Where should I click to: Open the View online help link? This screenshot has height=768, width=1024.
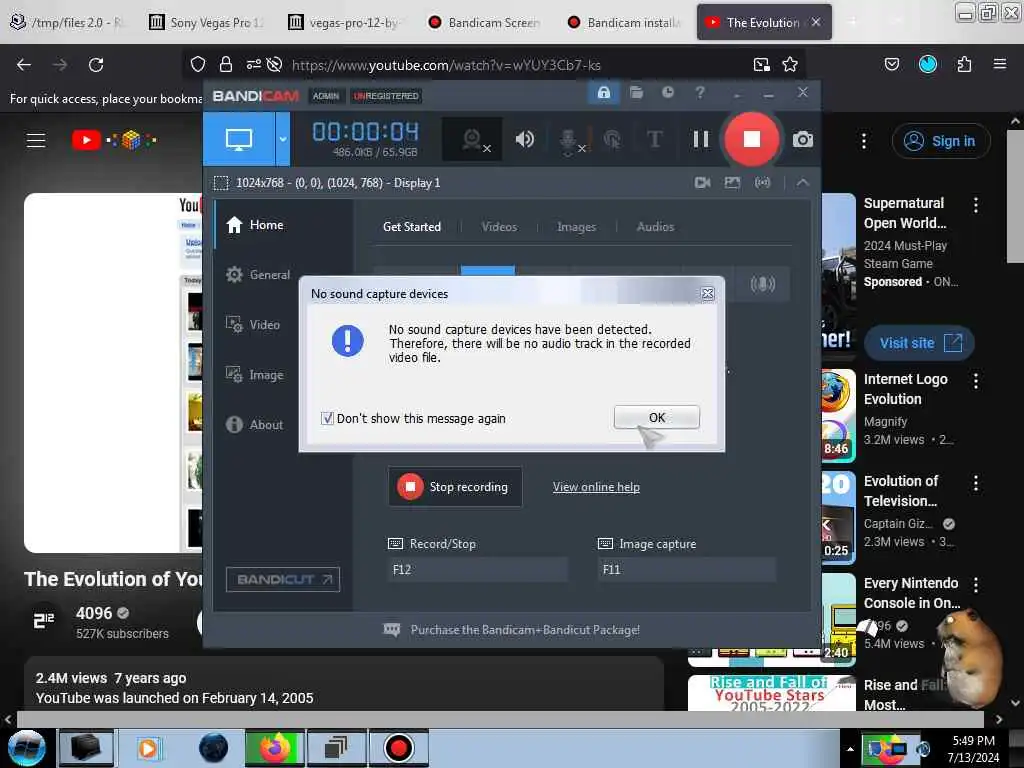[x=596, y=487]
